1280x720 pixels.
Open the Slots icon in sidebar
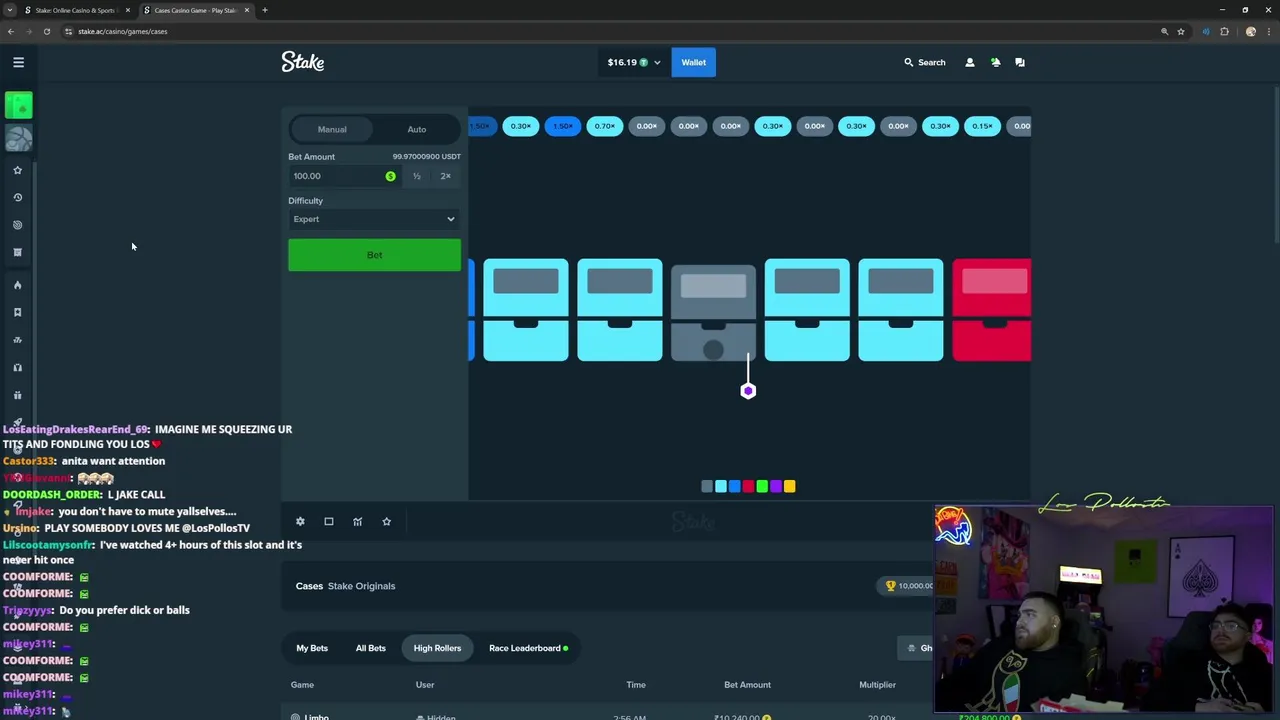[x=17, y=340]
